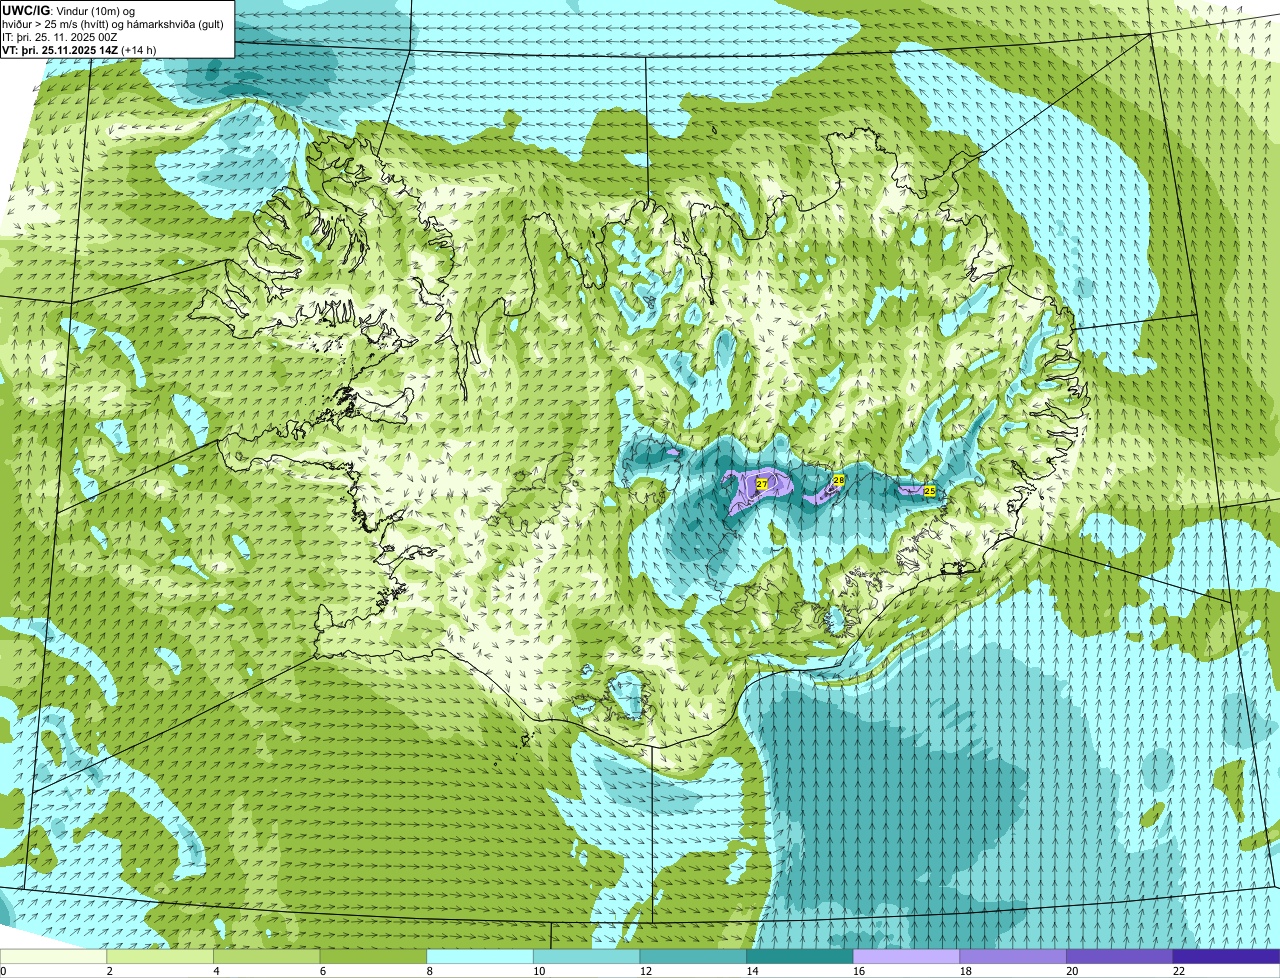Click the violet 20–22 m/s scale swatch

tap(1120, 956)
